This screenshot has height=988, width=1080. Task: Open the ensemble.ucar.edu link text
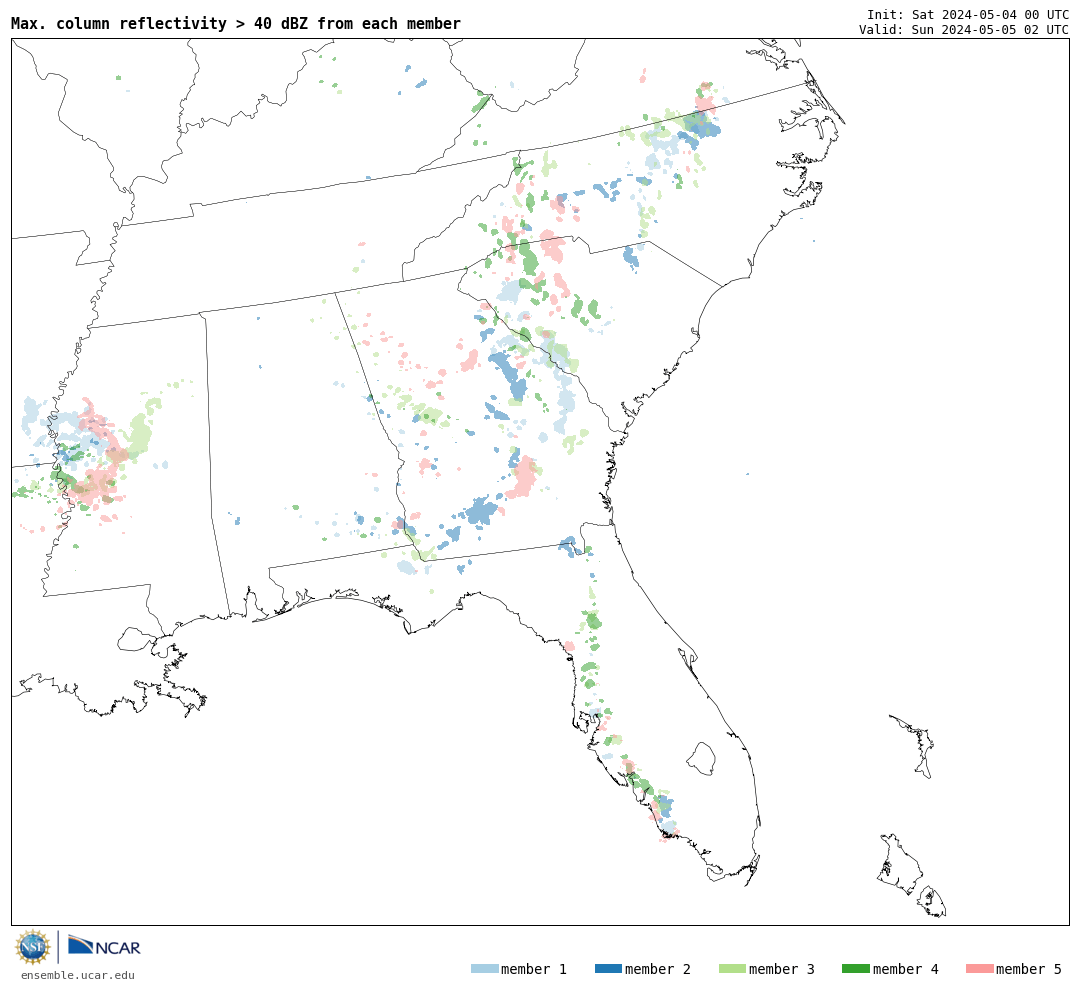tap(78, 975)
